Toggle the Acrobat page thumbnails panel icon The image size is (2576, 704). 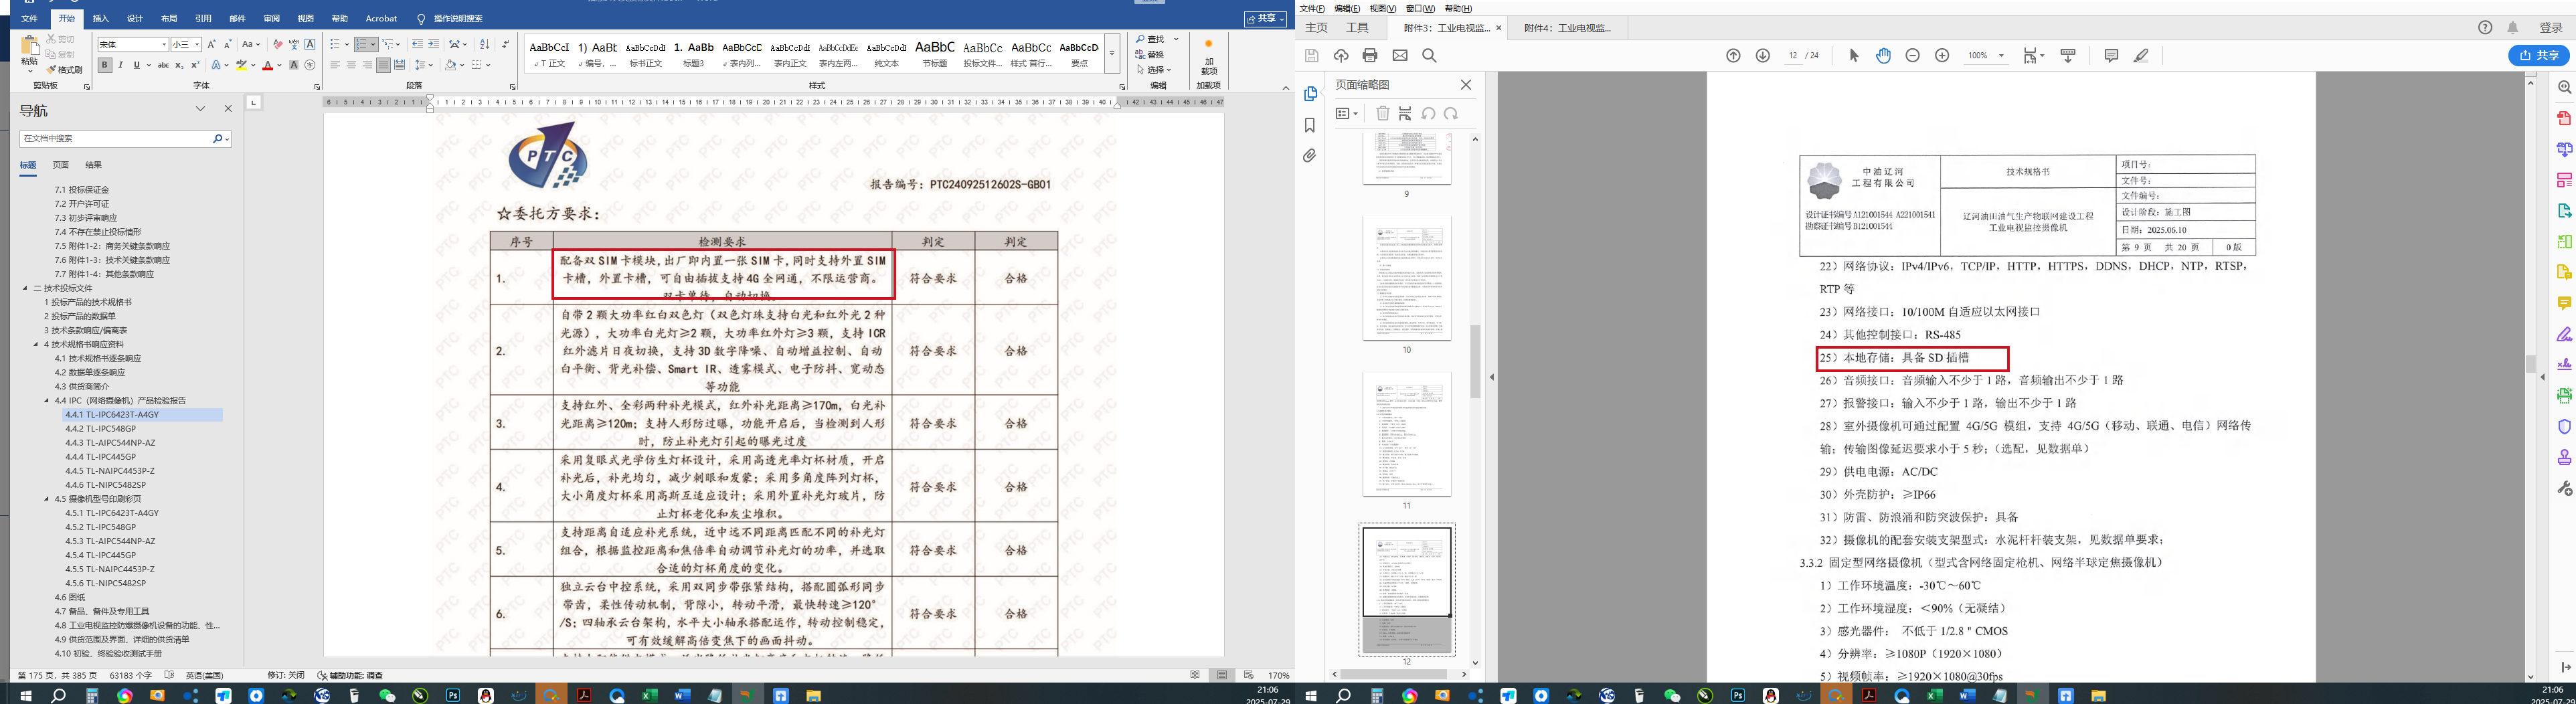[1310, 94]
